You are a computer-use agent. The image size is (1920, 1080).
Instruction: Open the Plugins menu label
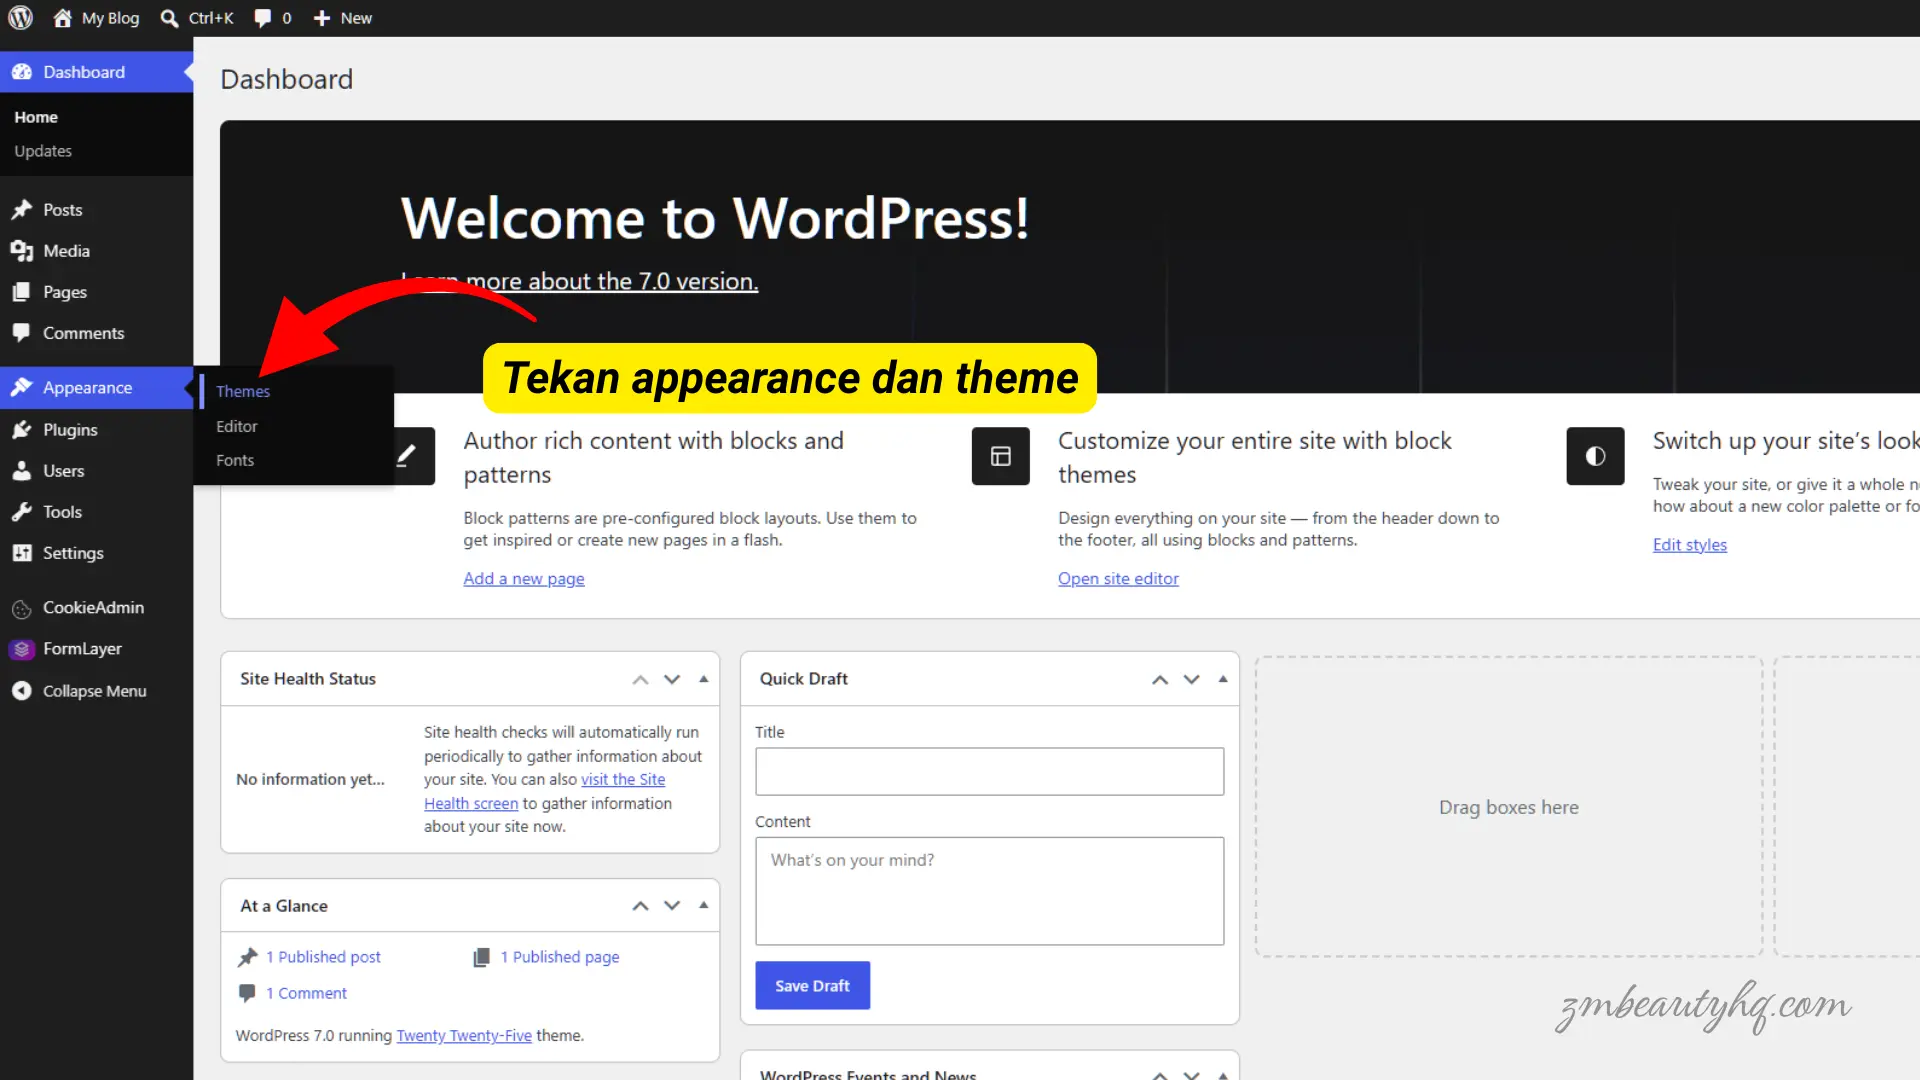click(x=70, y=430)
